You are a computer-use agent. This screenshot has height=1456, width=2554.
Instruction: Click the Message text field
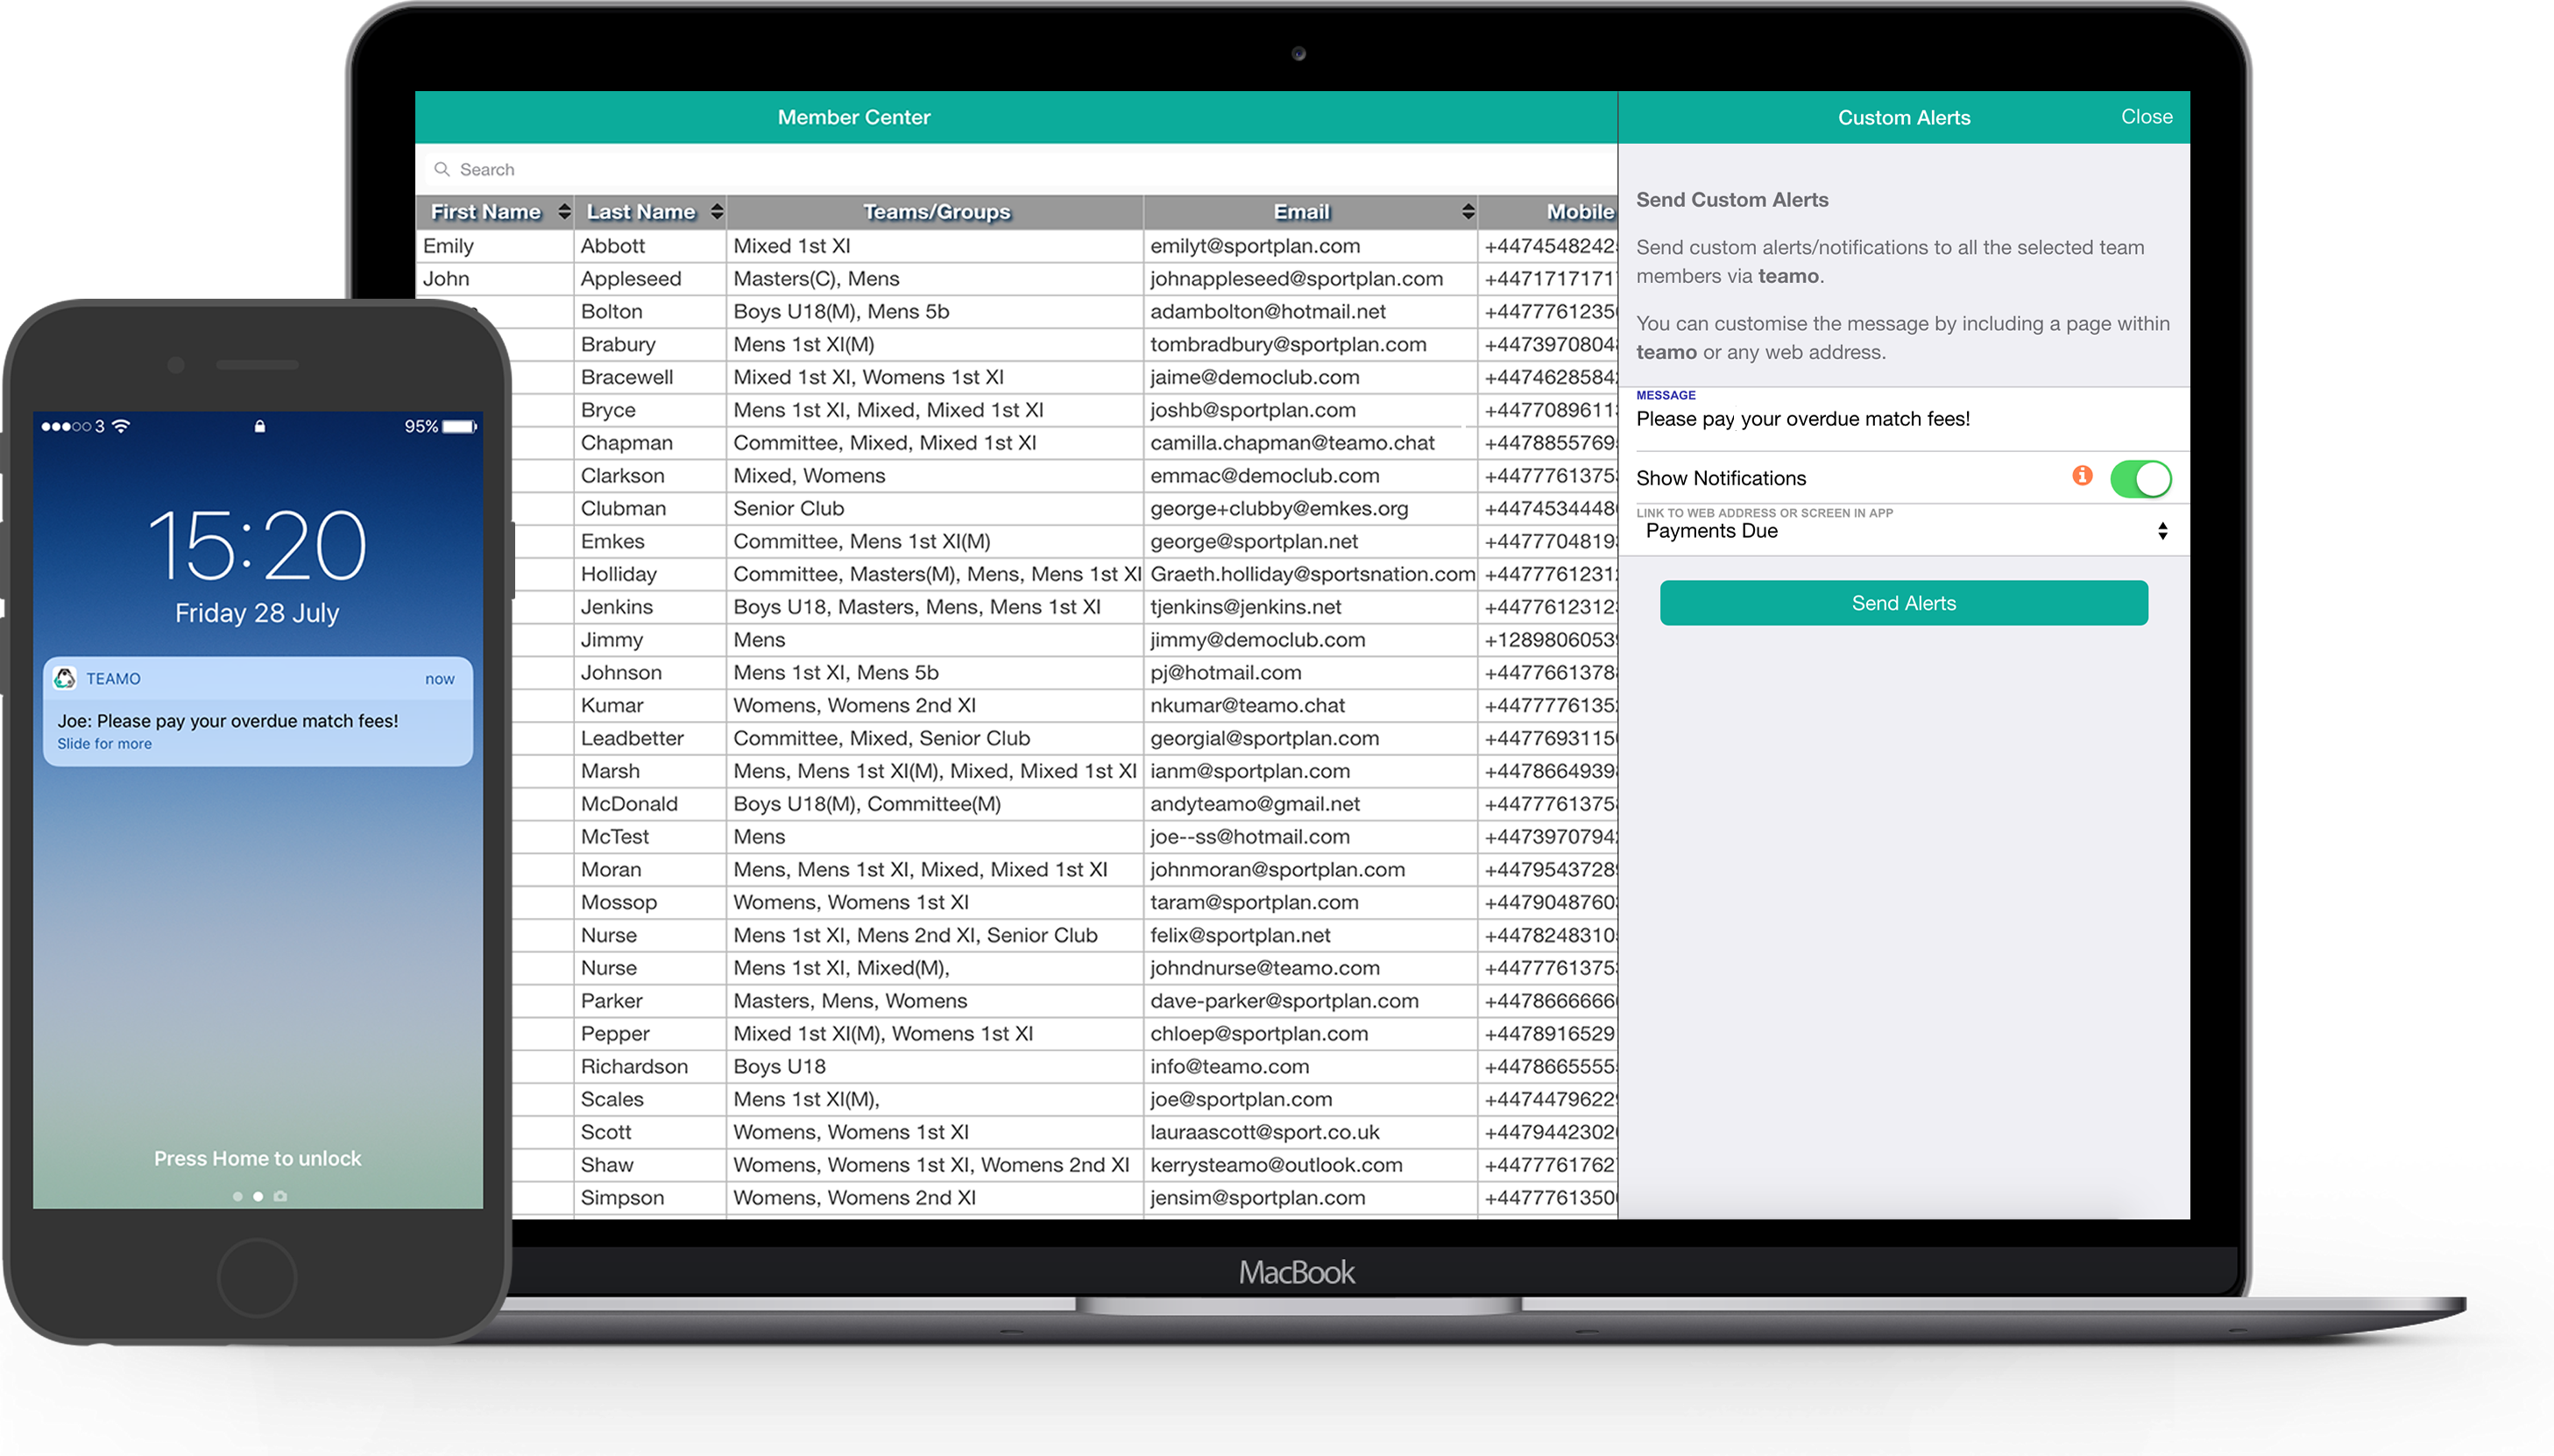point(1903,419)
